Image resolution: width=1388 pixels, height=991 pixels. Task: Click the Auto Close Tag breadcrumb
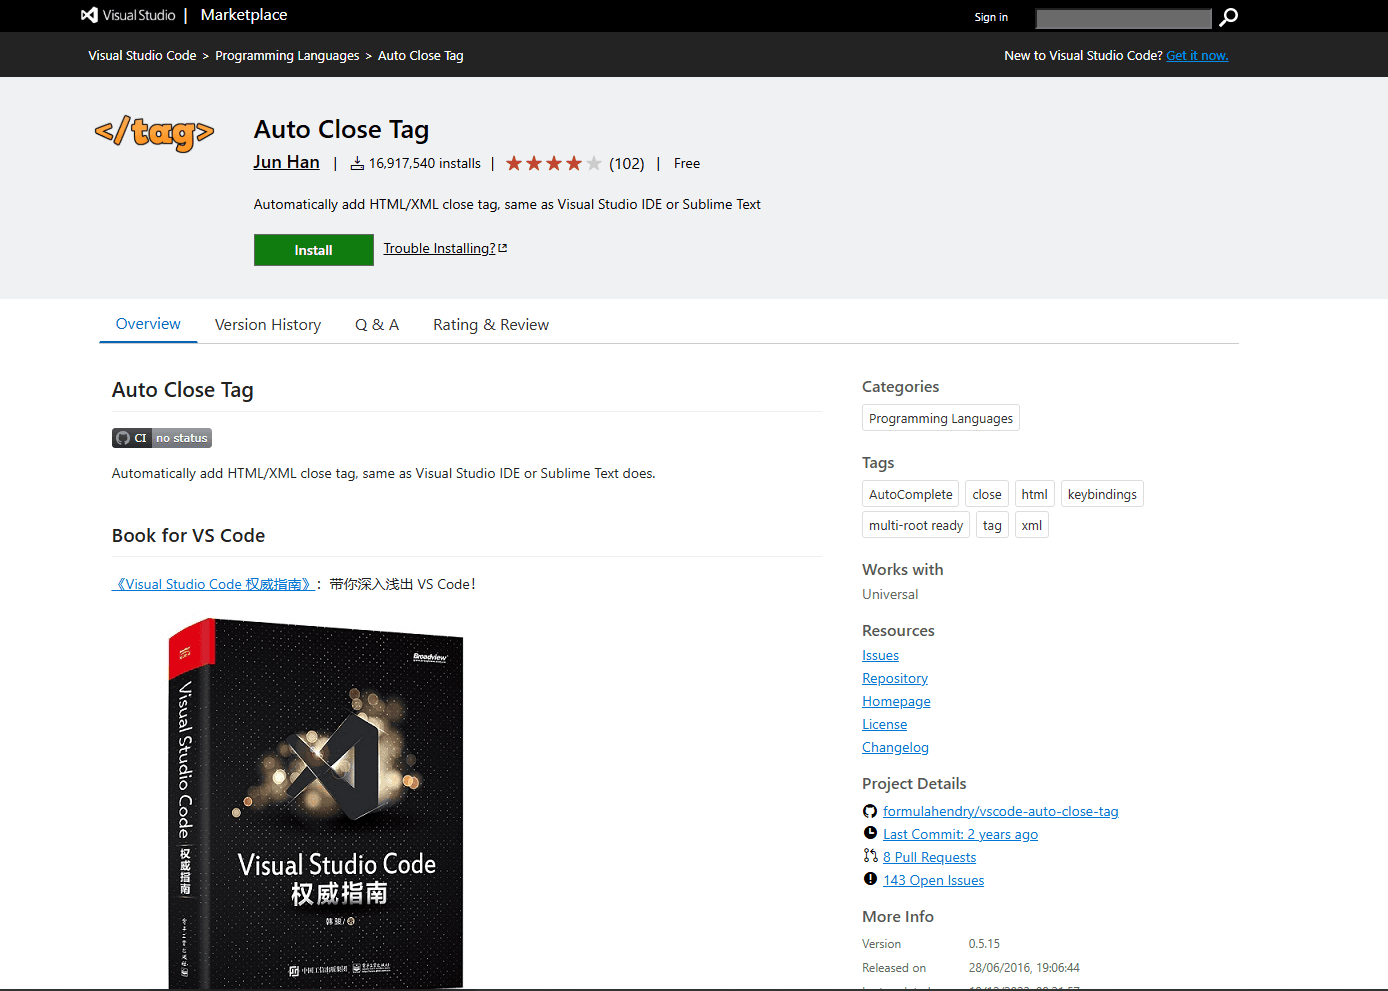pos(421,56)
